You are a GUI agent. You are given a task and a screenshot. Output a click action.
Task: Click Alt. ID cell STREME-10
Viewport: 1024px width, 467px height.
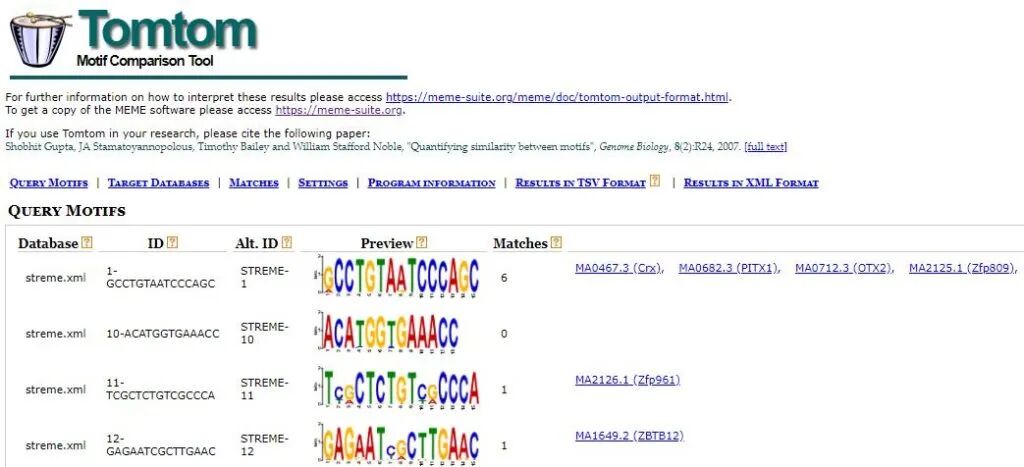264,334
